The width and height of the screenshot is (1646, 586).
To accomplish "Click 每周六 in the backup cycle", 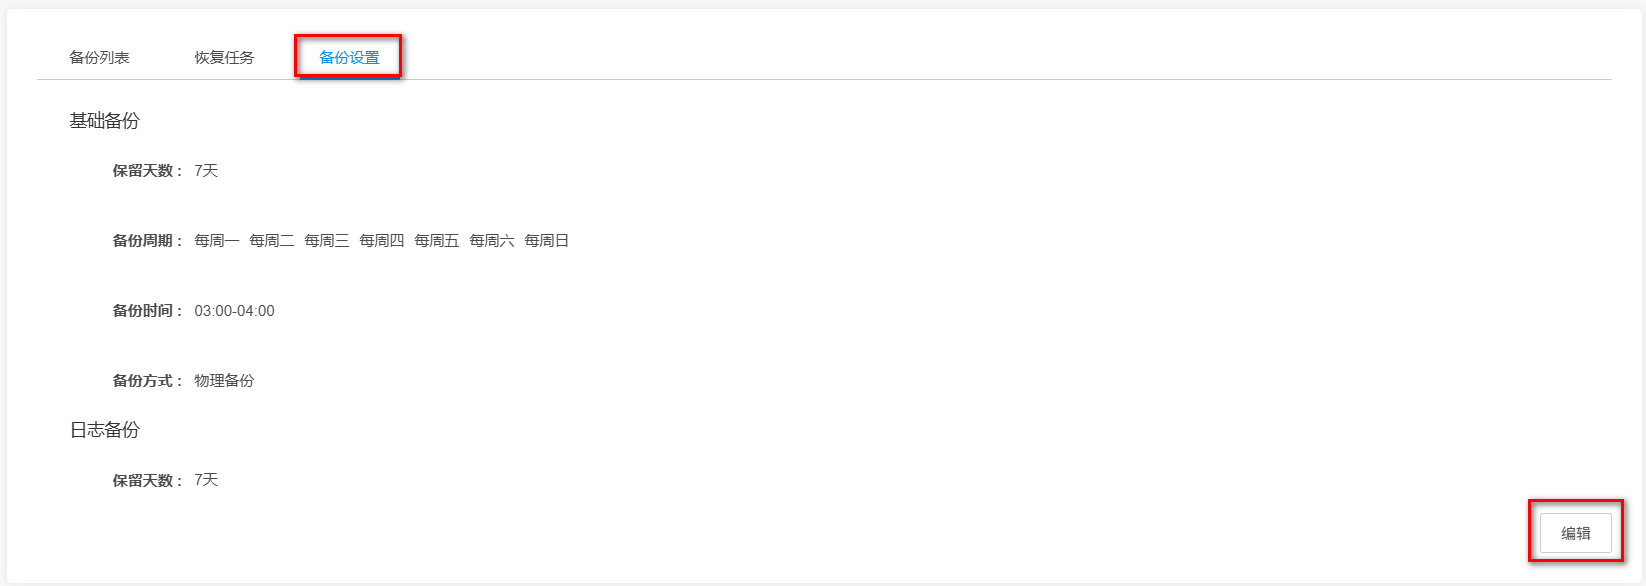I will coord(491,241).
